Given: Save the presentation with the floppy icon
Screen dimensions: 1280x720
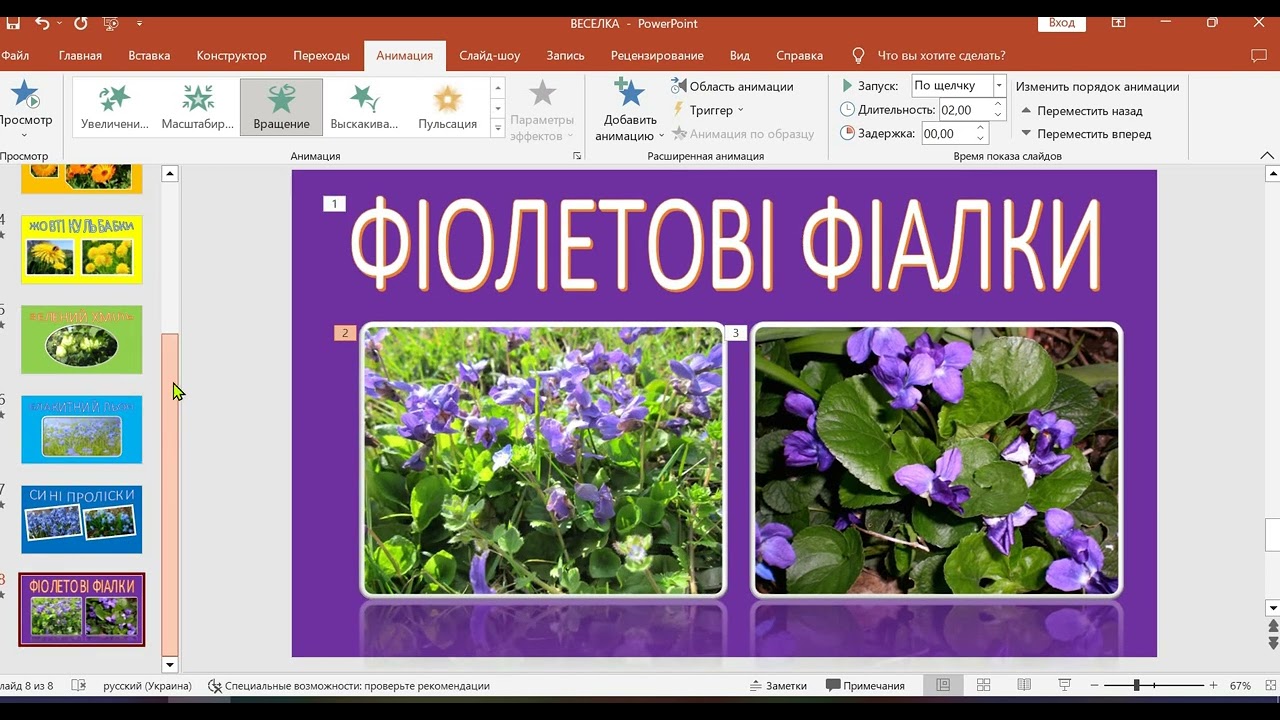Looking at the screenshot, I should [12, 22].
